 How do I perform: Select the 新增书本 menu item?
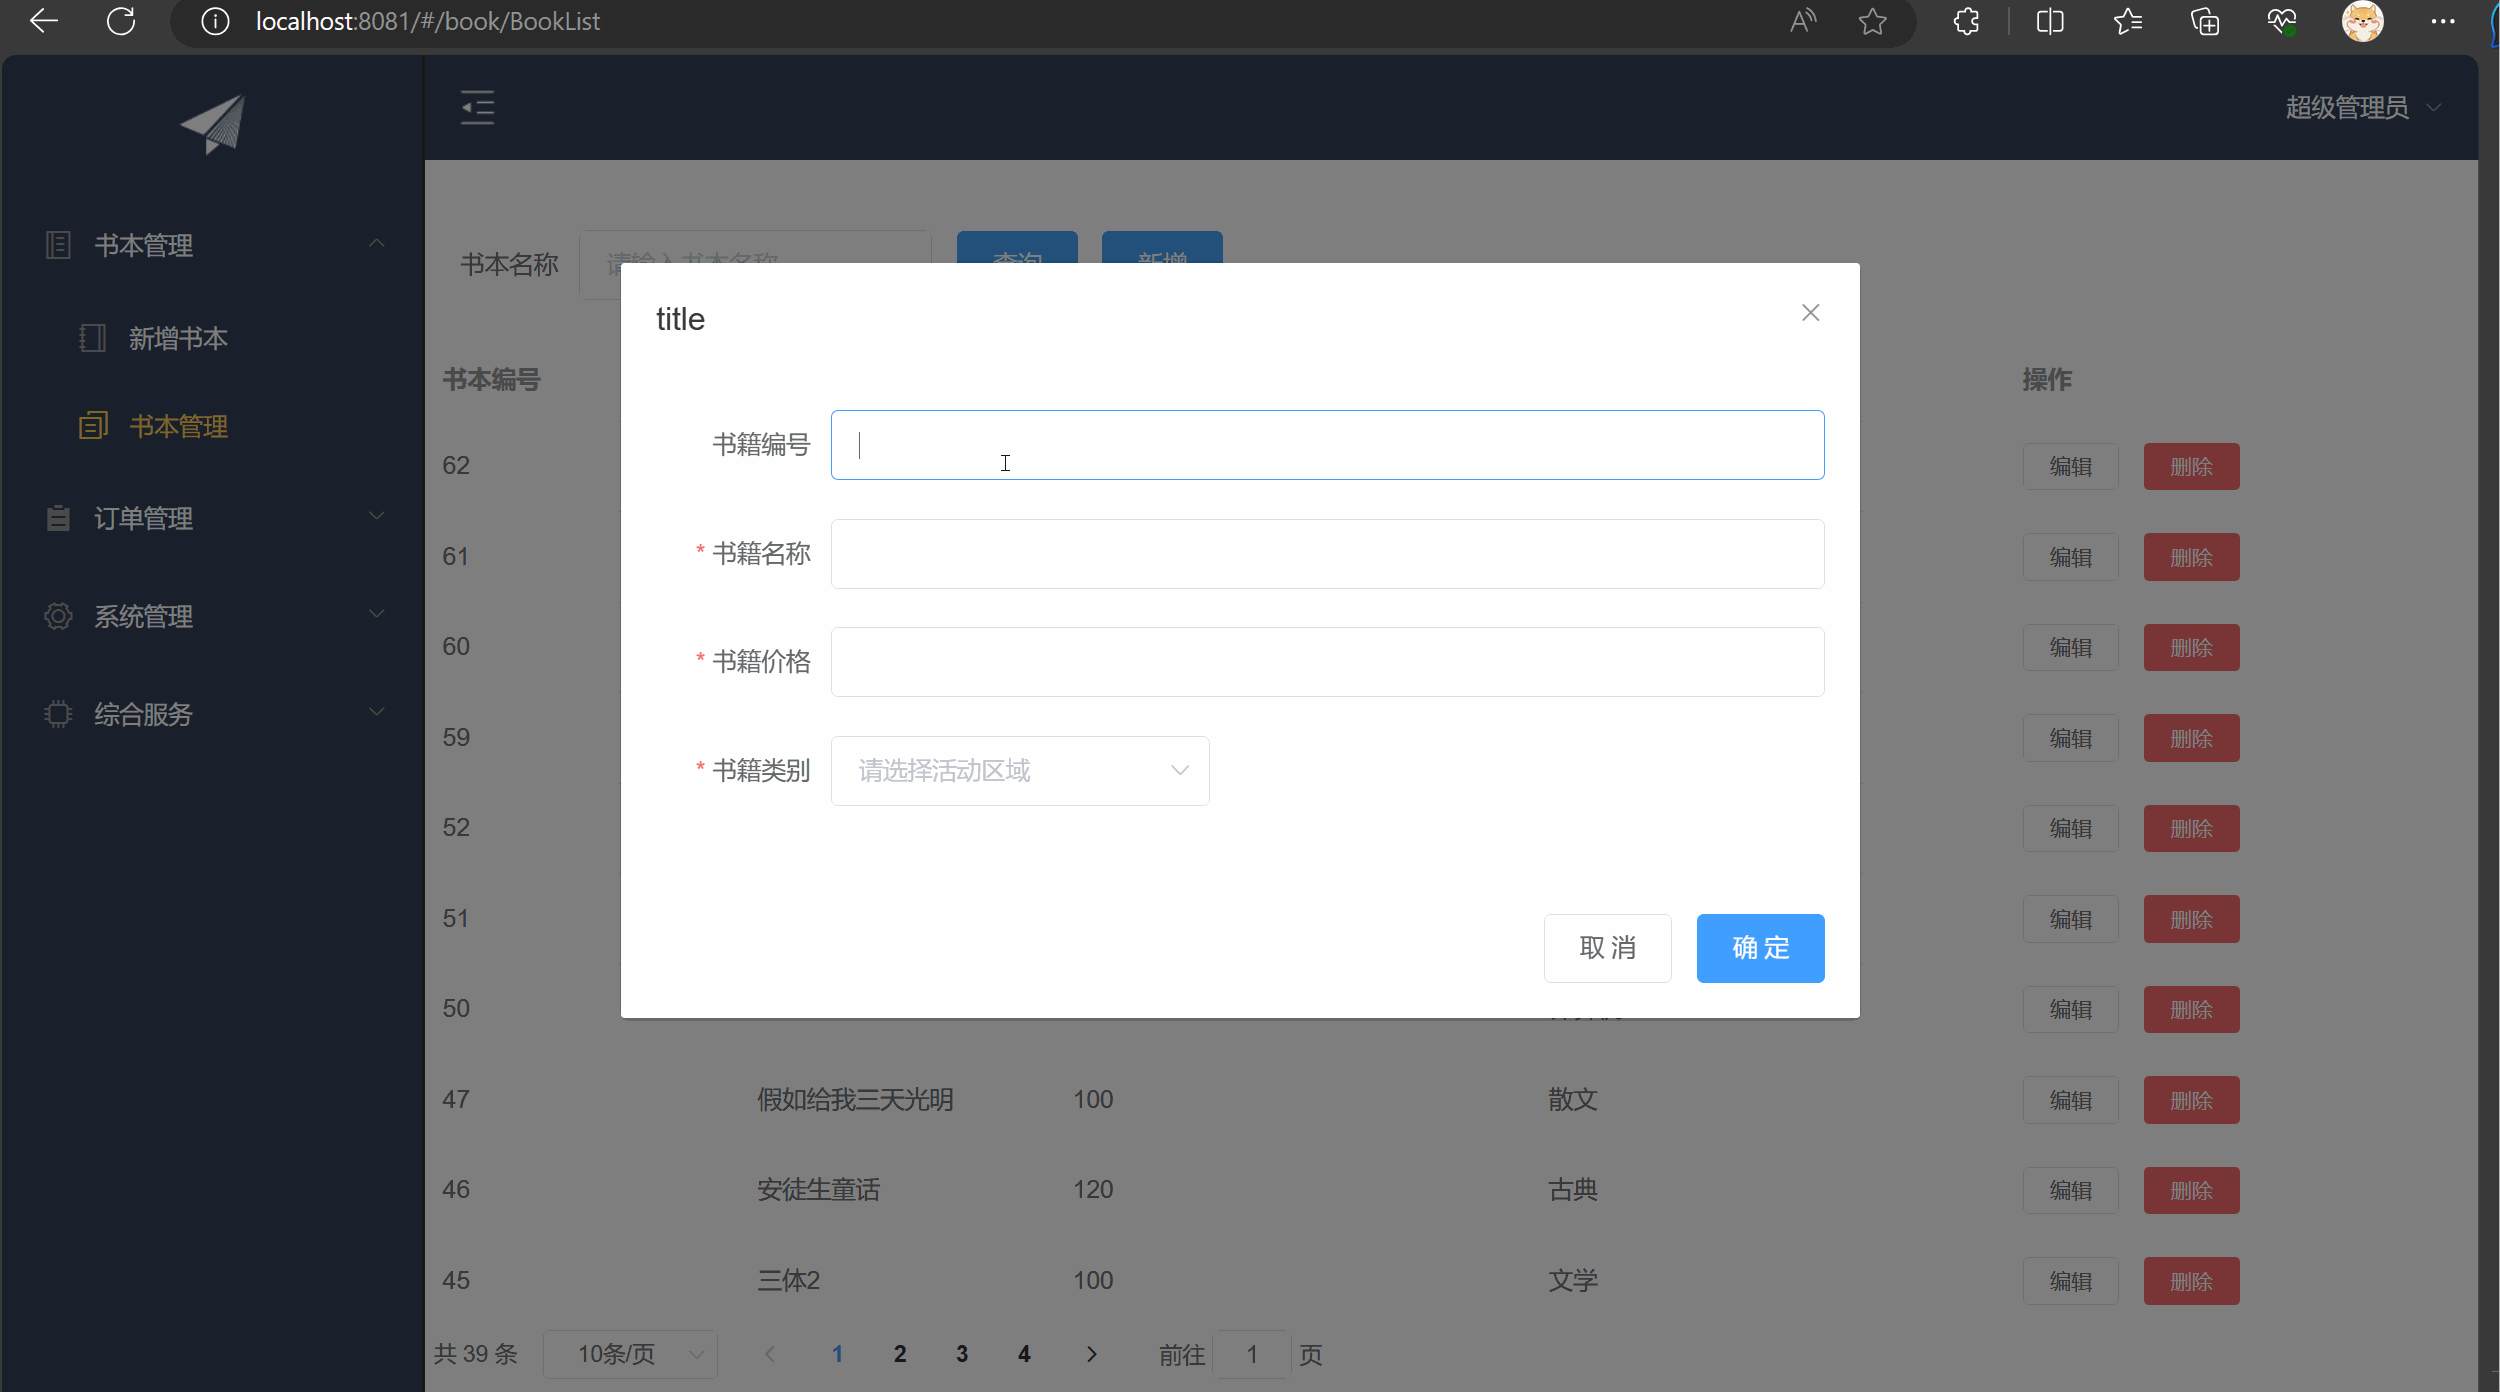point(178,338)
